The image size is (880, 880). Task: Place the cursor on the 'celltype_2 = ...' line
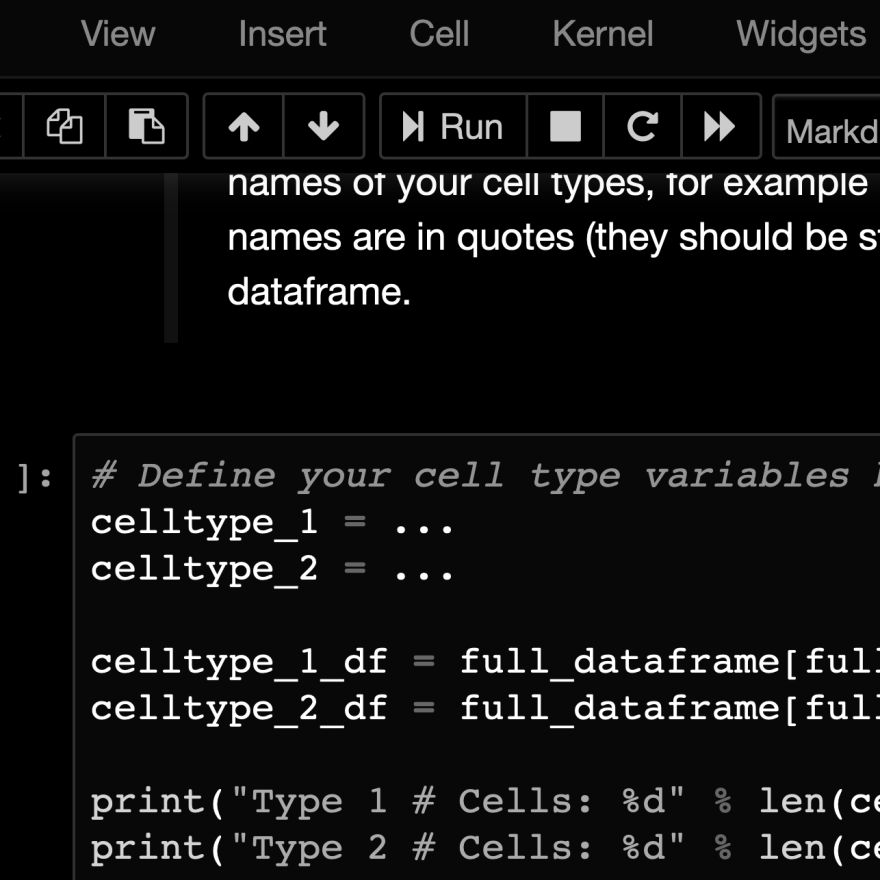point(272,568)
